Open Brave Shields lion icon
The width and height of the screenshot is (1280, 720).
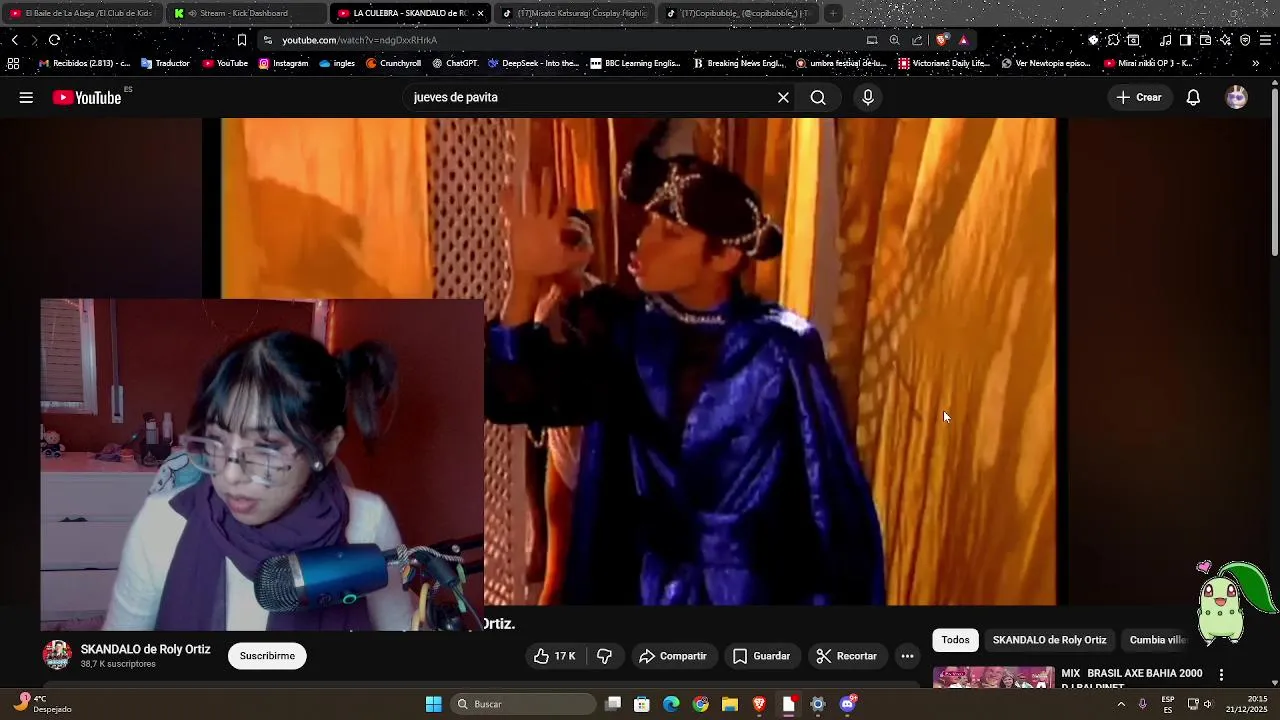pos(941,40)
